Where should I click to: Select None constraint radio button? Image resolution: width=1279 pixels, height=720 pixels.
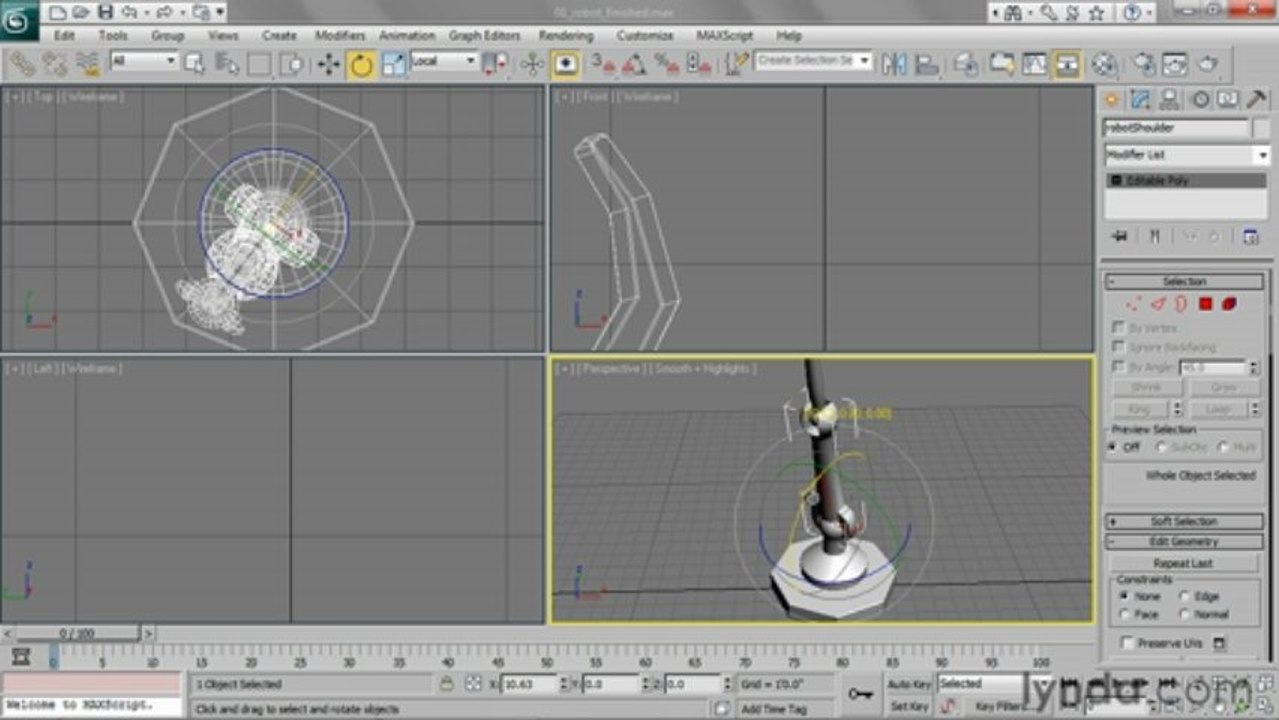[x=1125, y=596]
